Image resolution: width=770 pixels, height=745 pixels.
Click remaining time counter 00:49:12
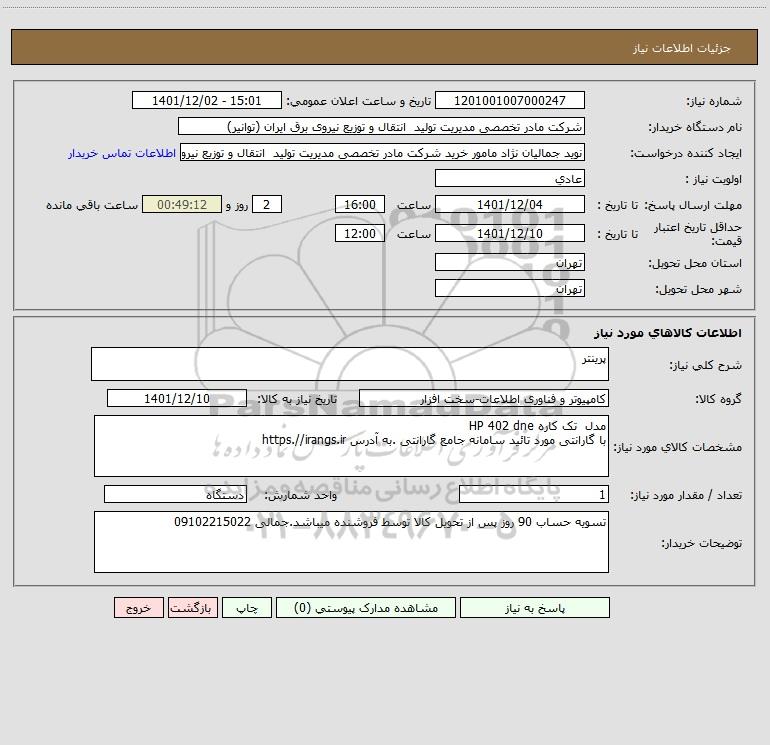pos(182,204)
